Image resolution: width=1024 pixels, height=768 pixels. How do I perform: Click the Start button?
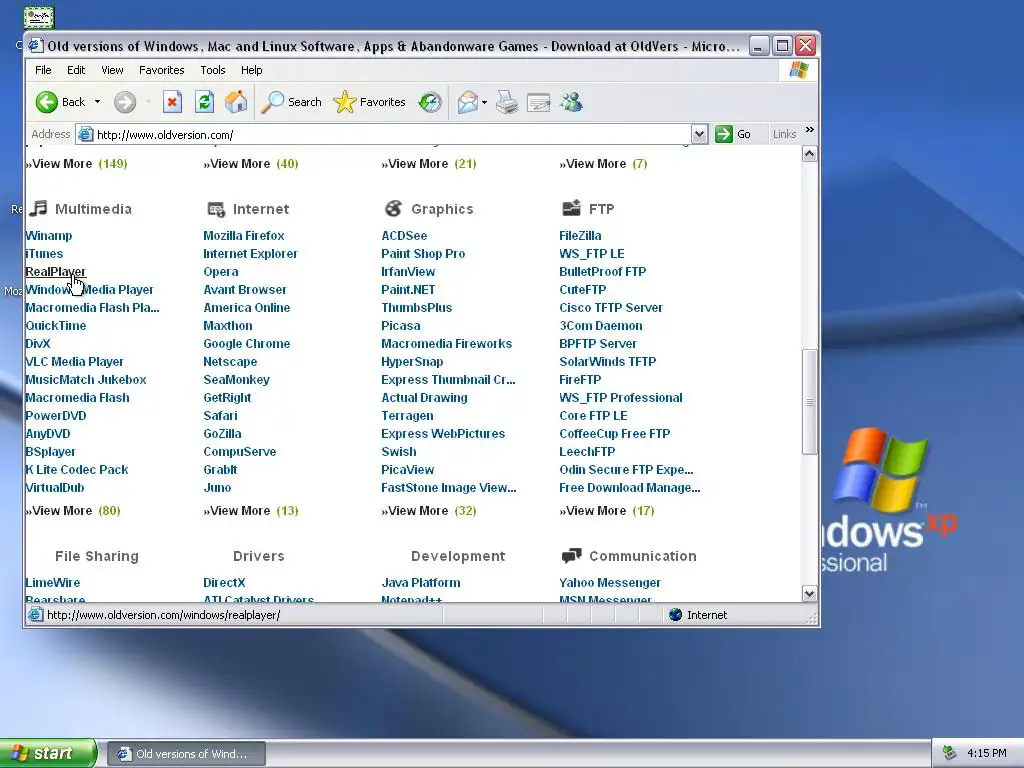pos(48,753)
